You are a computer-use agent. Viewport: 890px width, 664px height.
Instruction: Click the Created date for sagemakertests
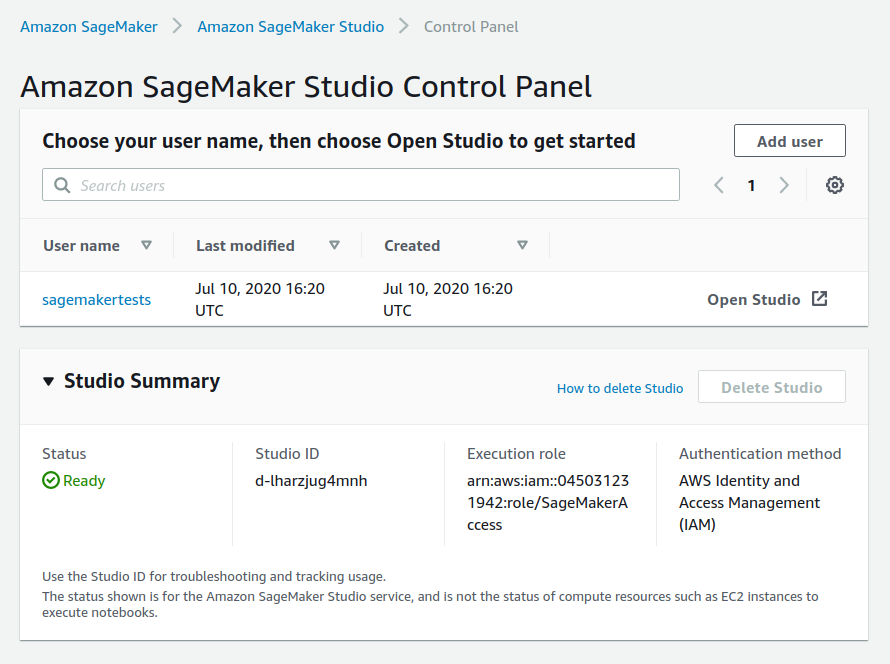448,300
